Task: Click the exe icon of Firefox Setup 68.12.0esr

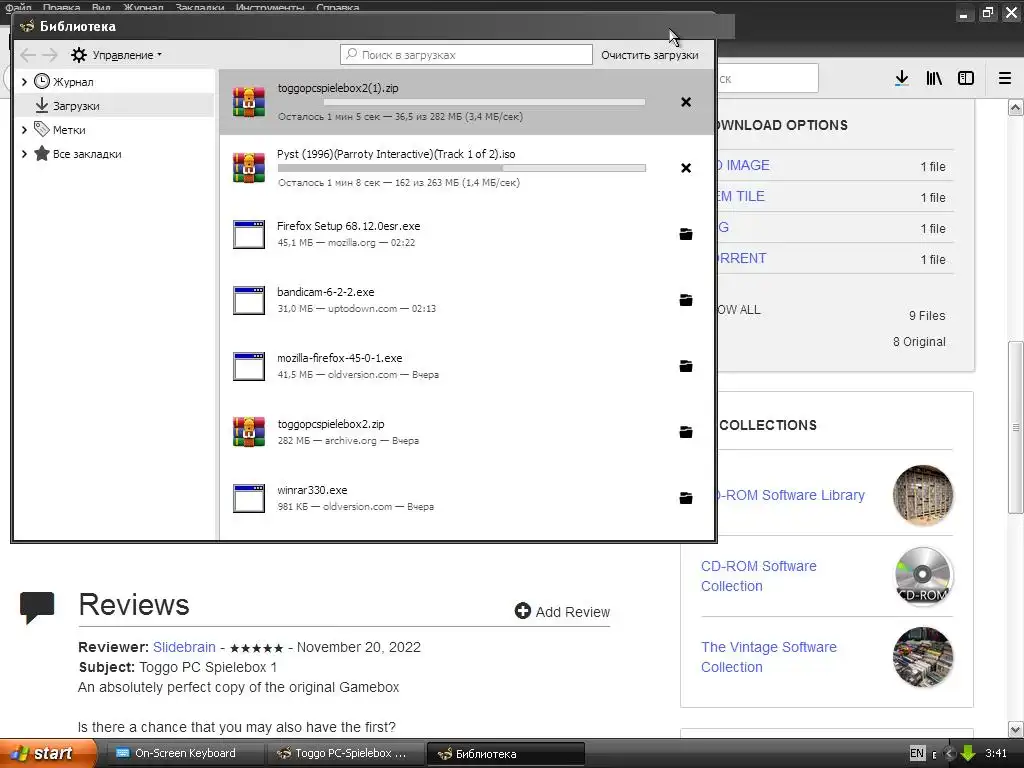Action: pos(249,234)
